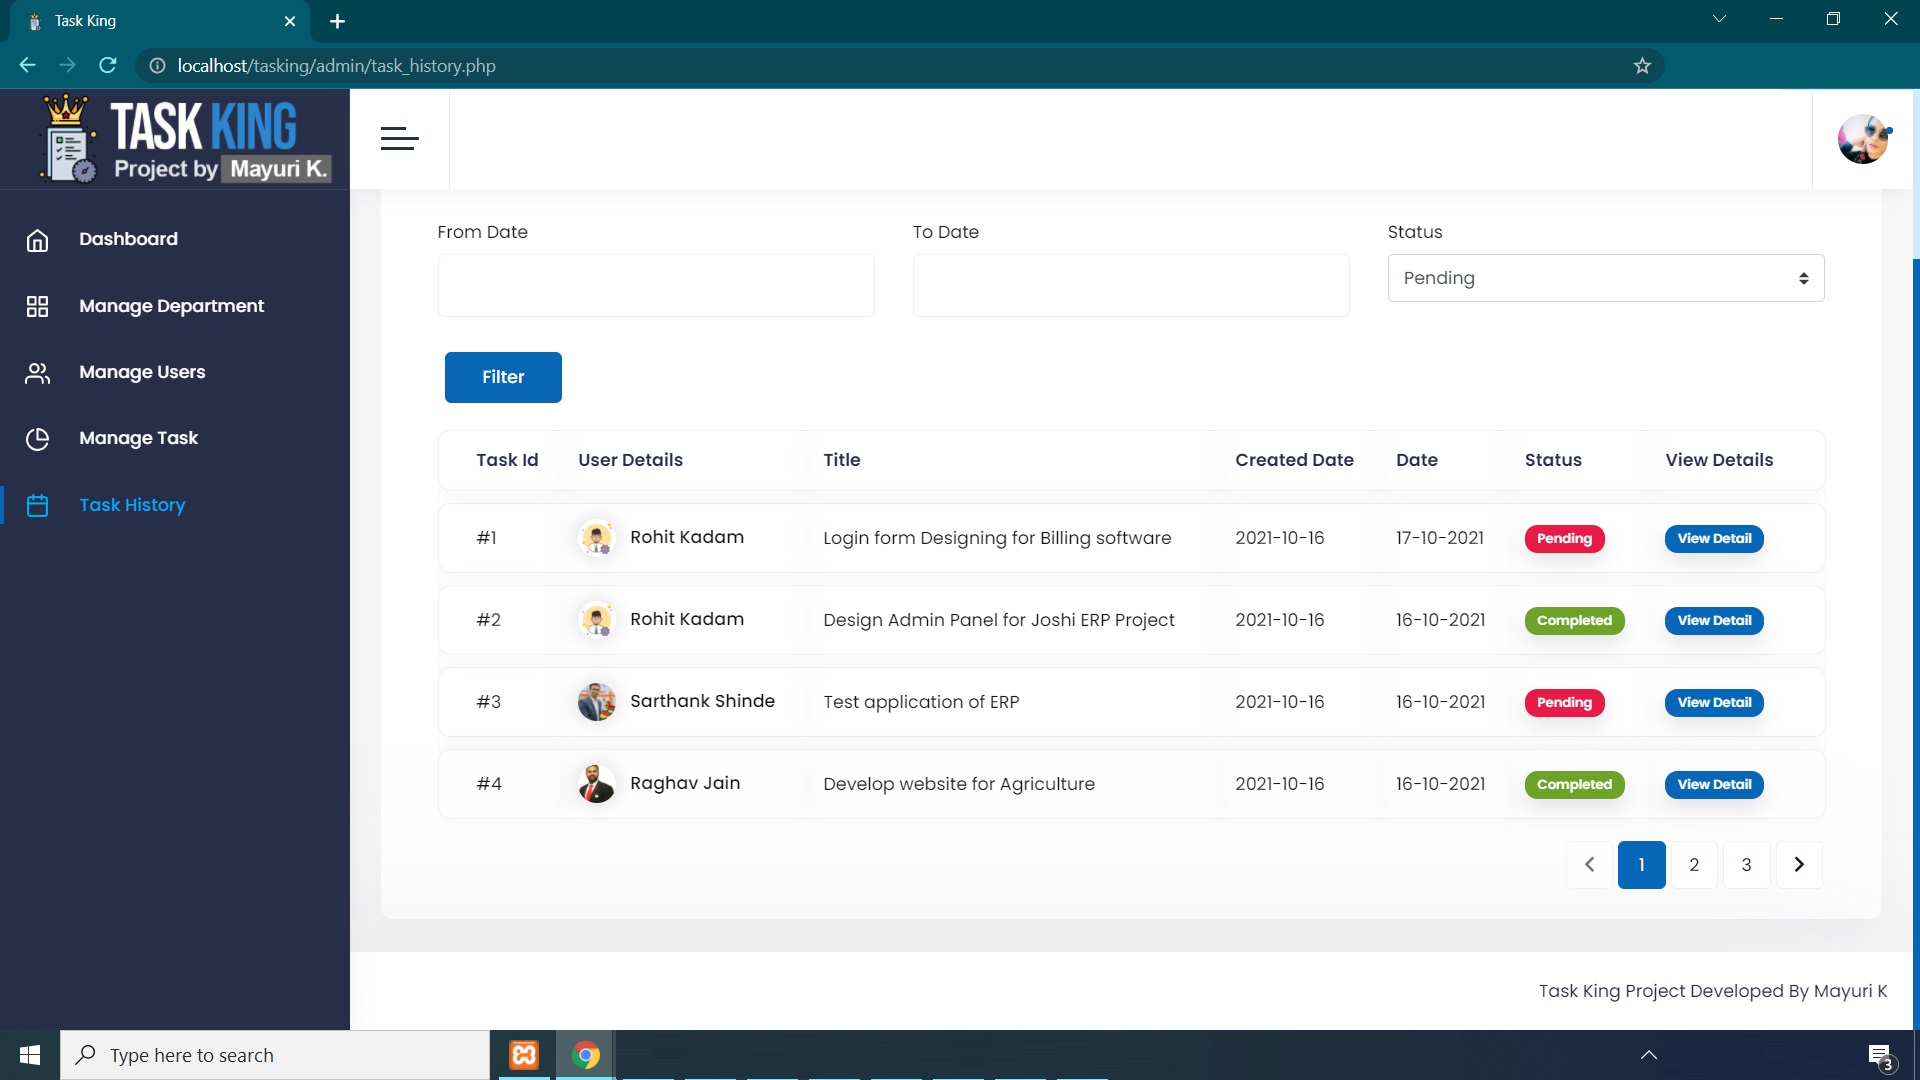The image size is (1920, 1080).
Task: Go to page 2 of results
Action: [1694, 865]
